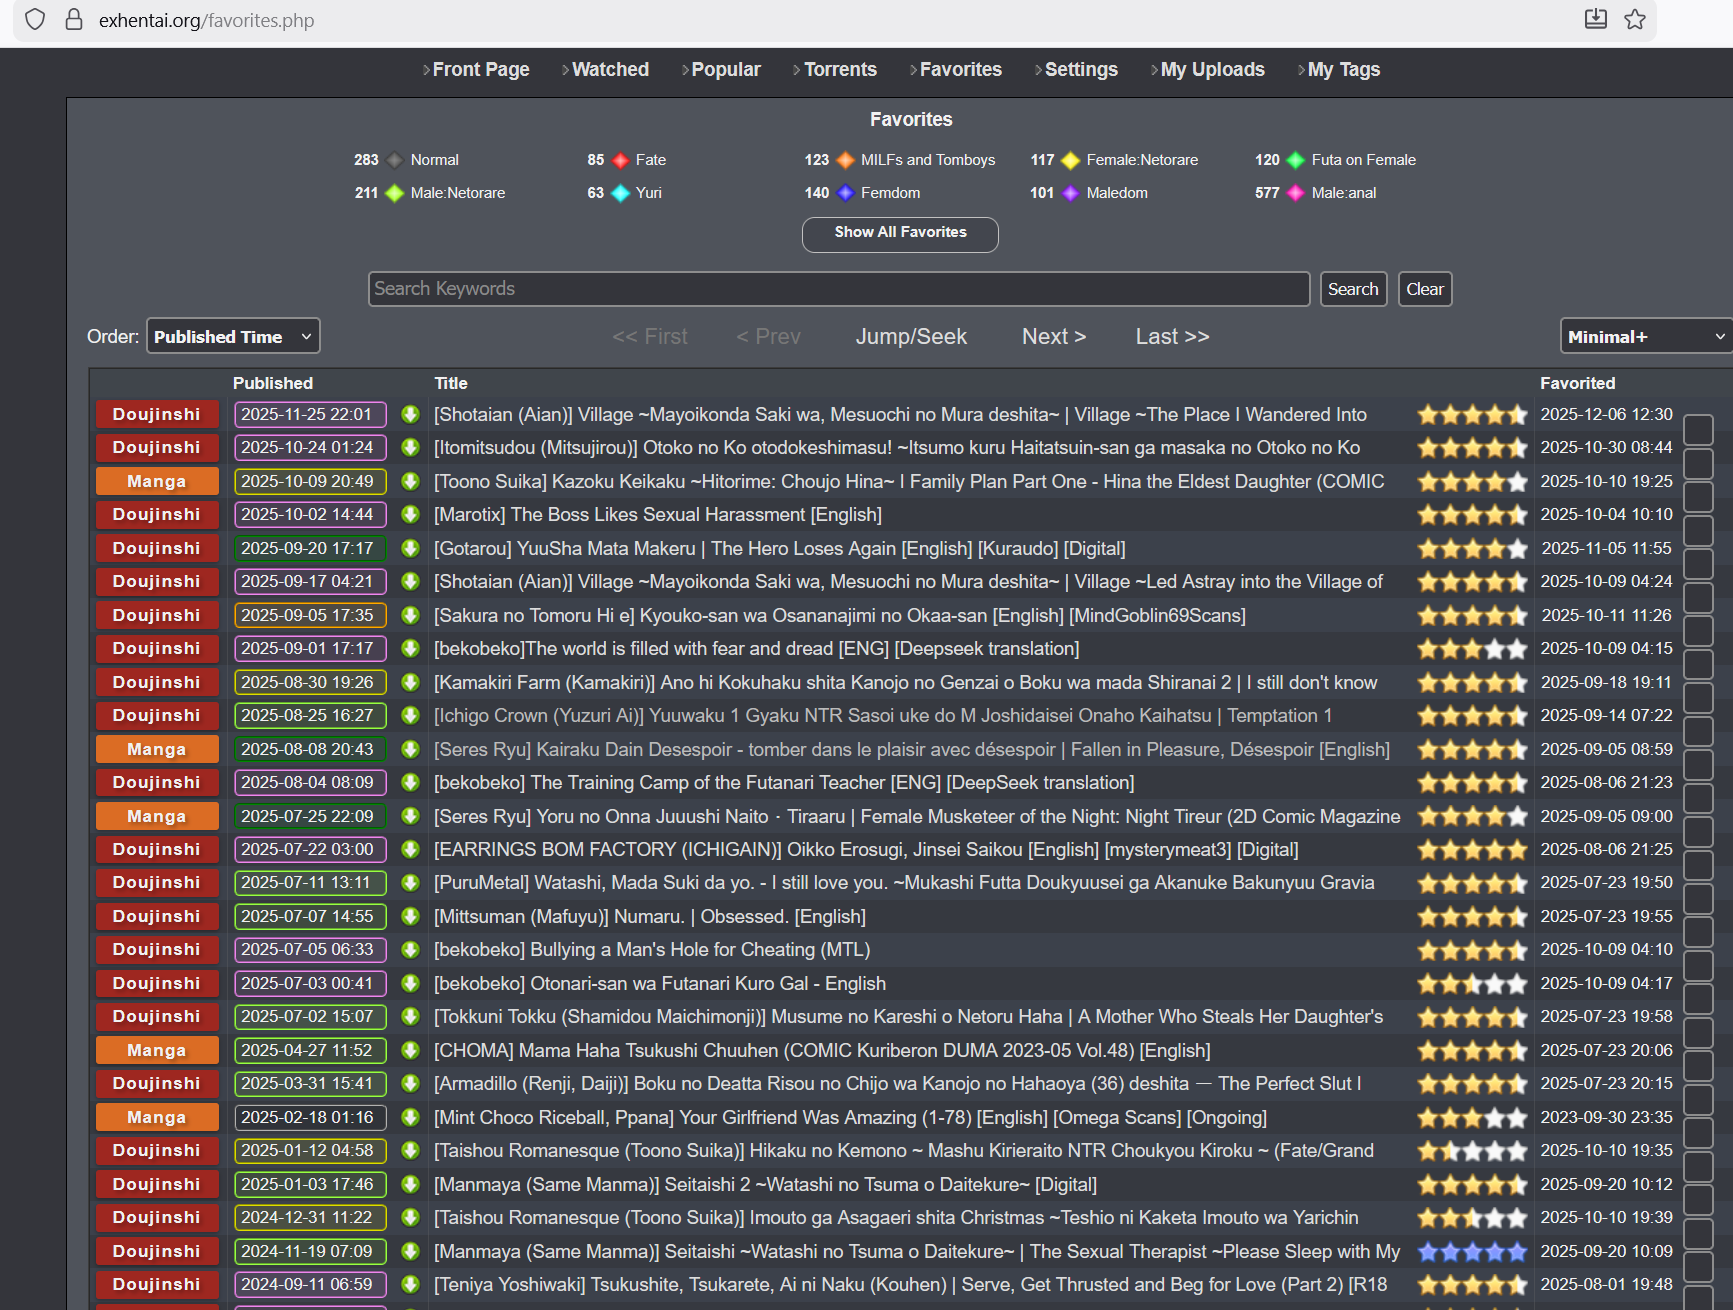1733x1310 pixels.
Task: Click the Search Keywords input field
Action: point(839,289)
